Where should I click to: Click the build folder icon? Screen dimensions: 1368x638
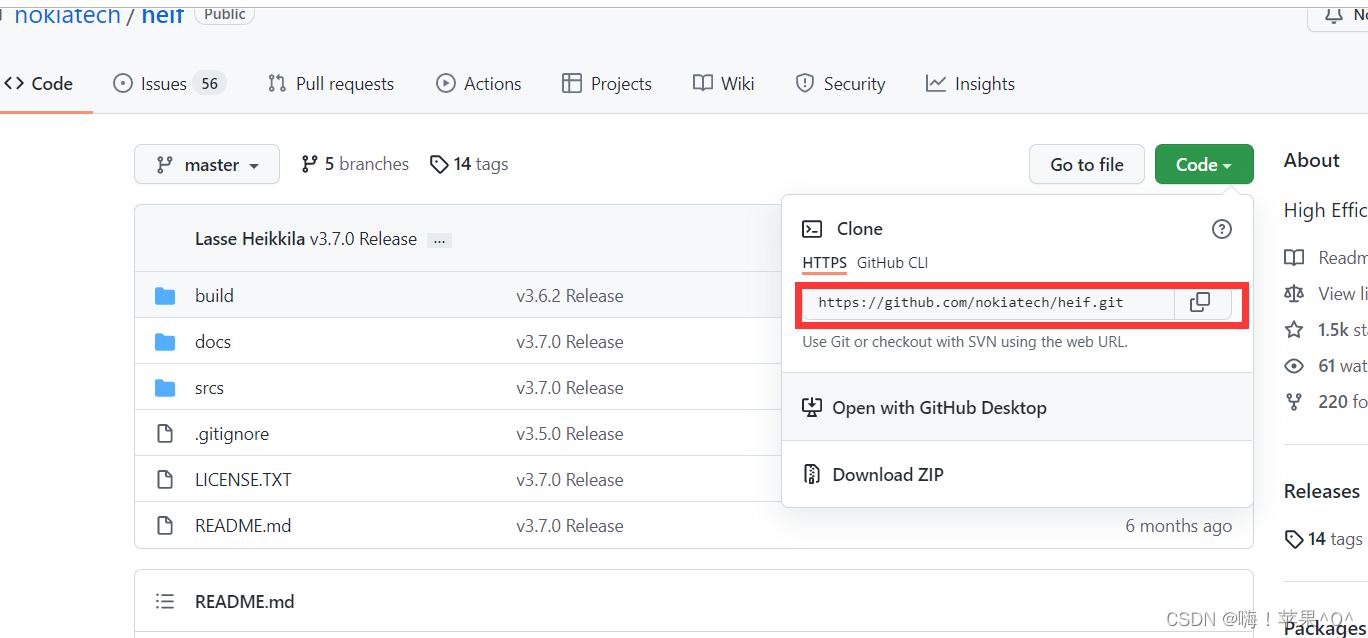(x=165, y=296)
